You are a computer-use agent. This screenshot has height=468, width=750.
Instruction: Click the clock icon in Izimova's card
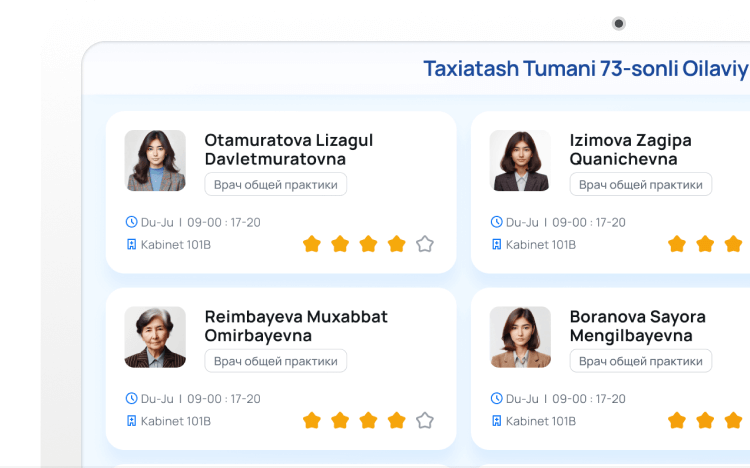point(496,222)
